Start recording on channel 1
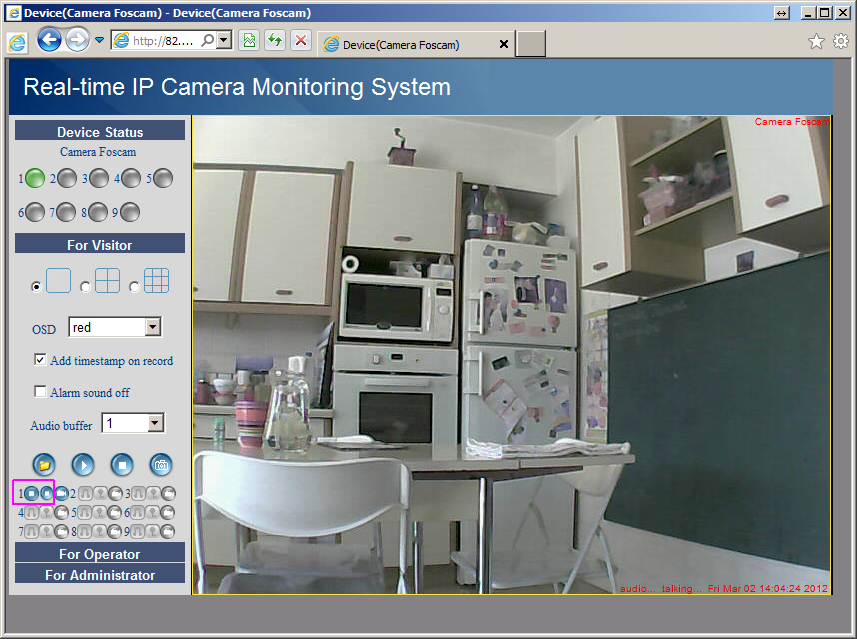857x639 pixels. point(62,494)
